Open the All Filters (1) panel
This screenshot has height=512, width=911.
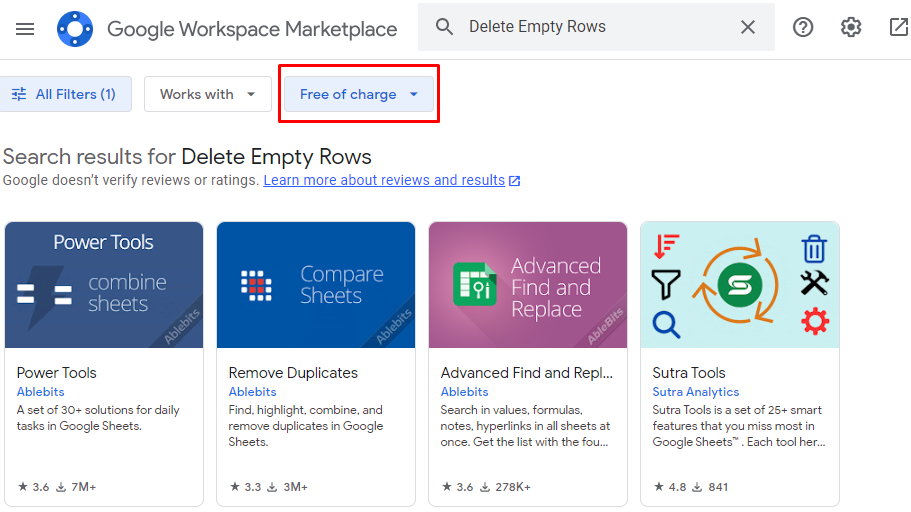tap(65, 94)
